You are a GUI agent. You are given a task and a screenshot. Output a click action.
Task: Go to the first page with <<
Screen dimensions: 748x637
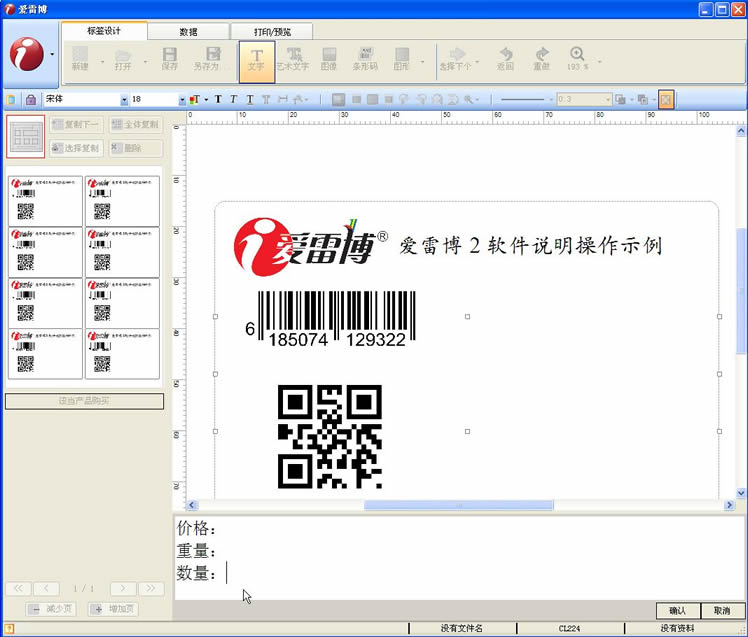click(19, 588)
